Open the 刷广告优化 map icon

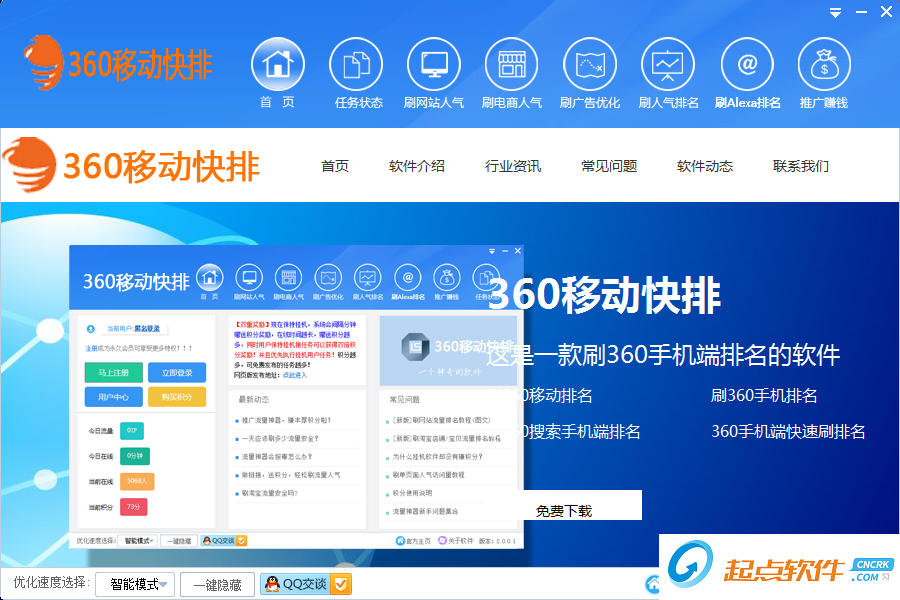(x=590, y=64)
